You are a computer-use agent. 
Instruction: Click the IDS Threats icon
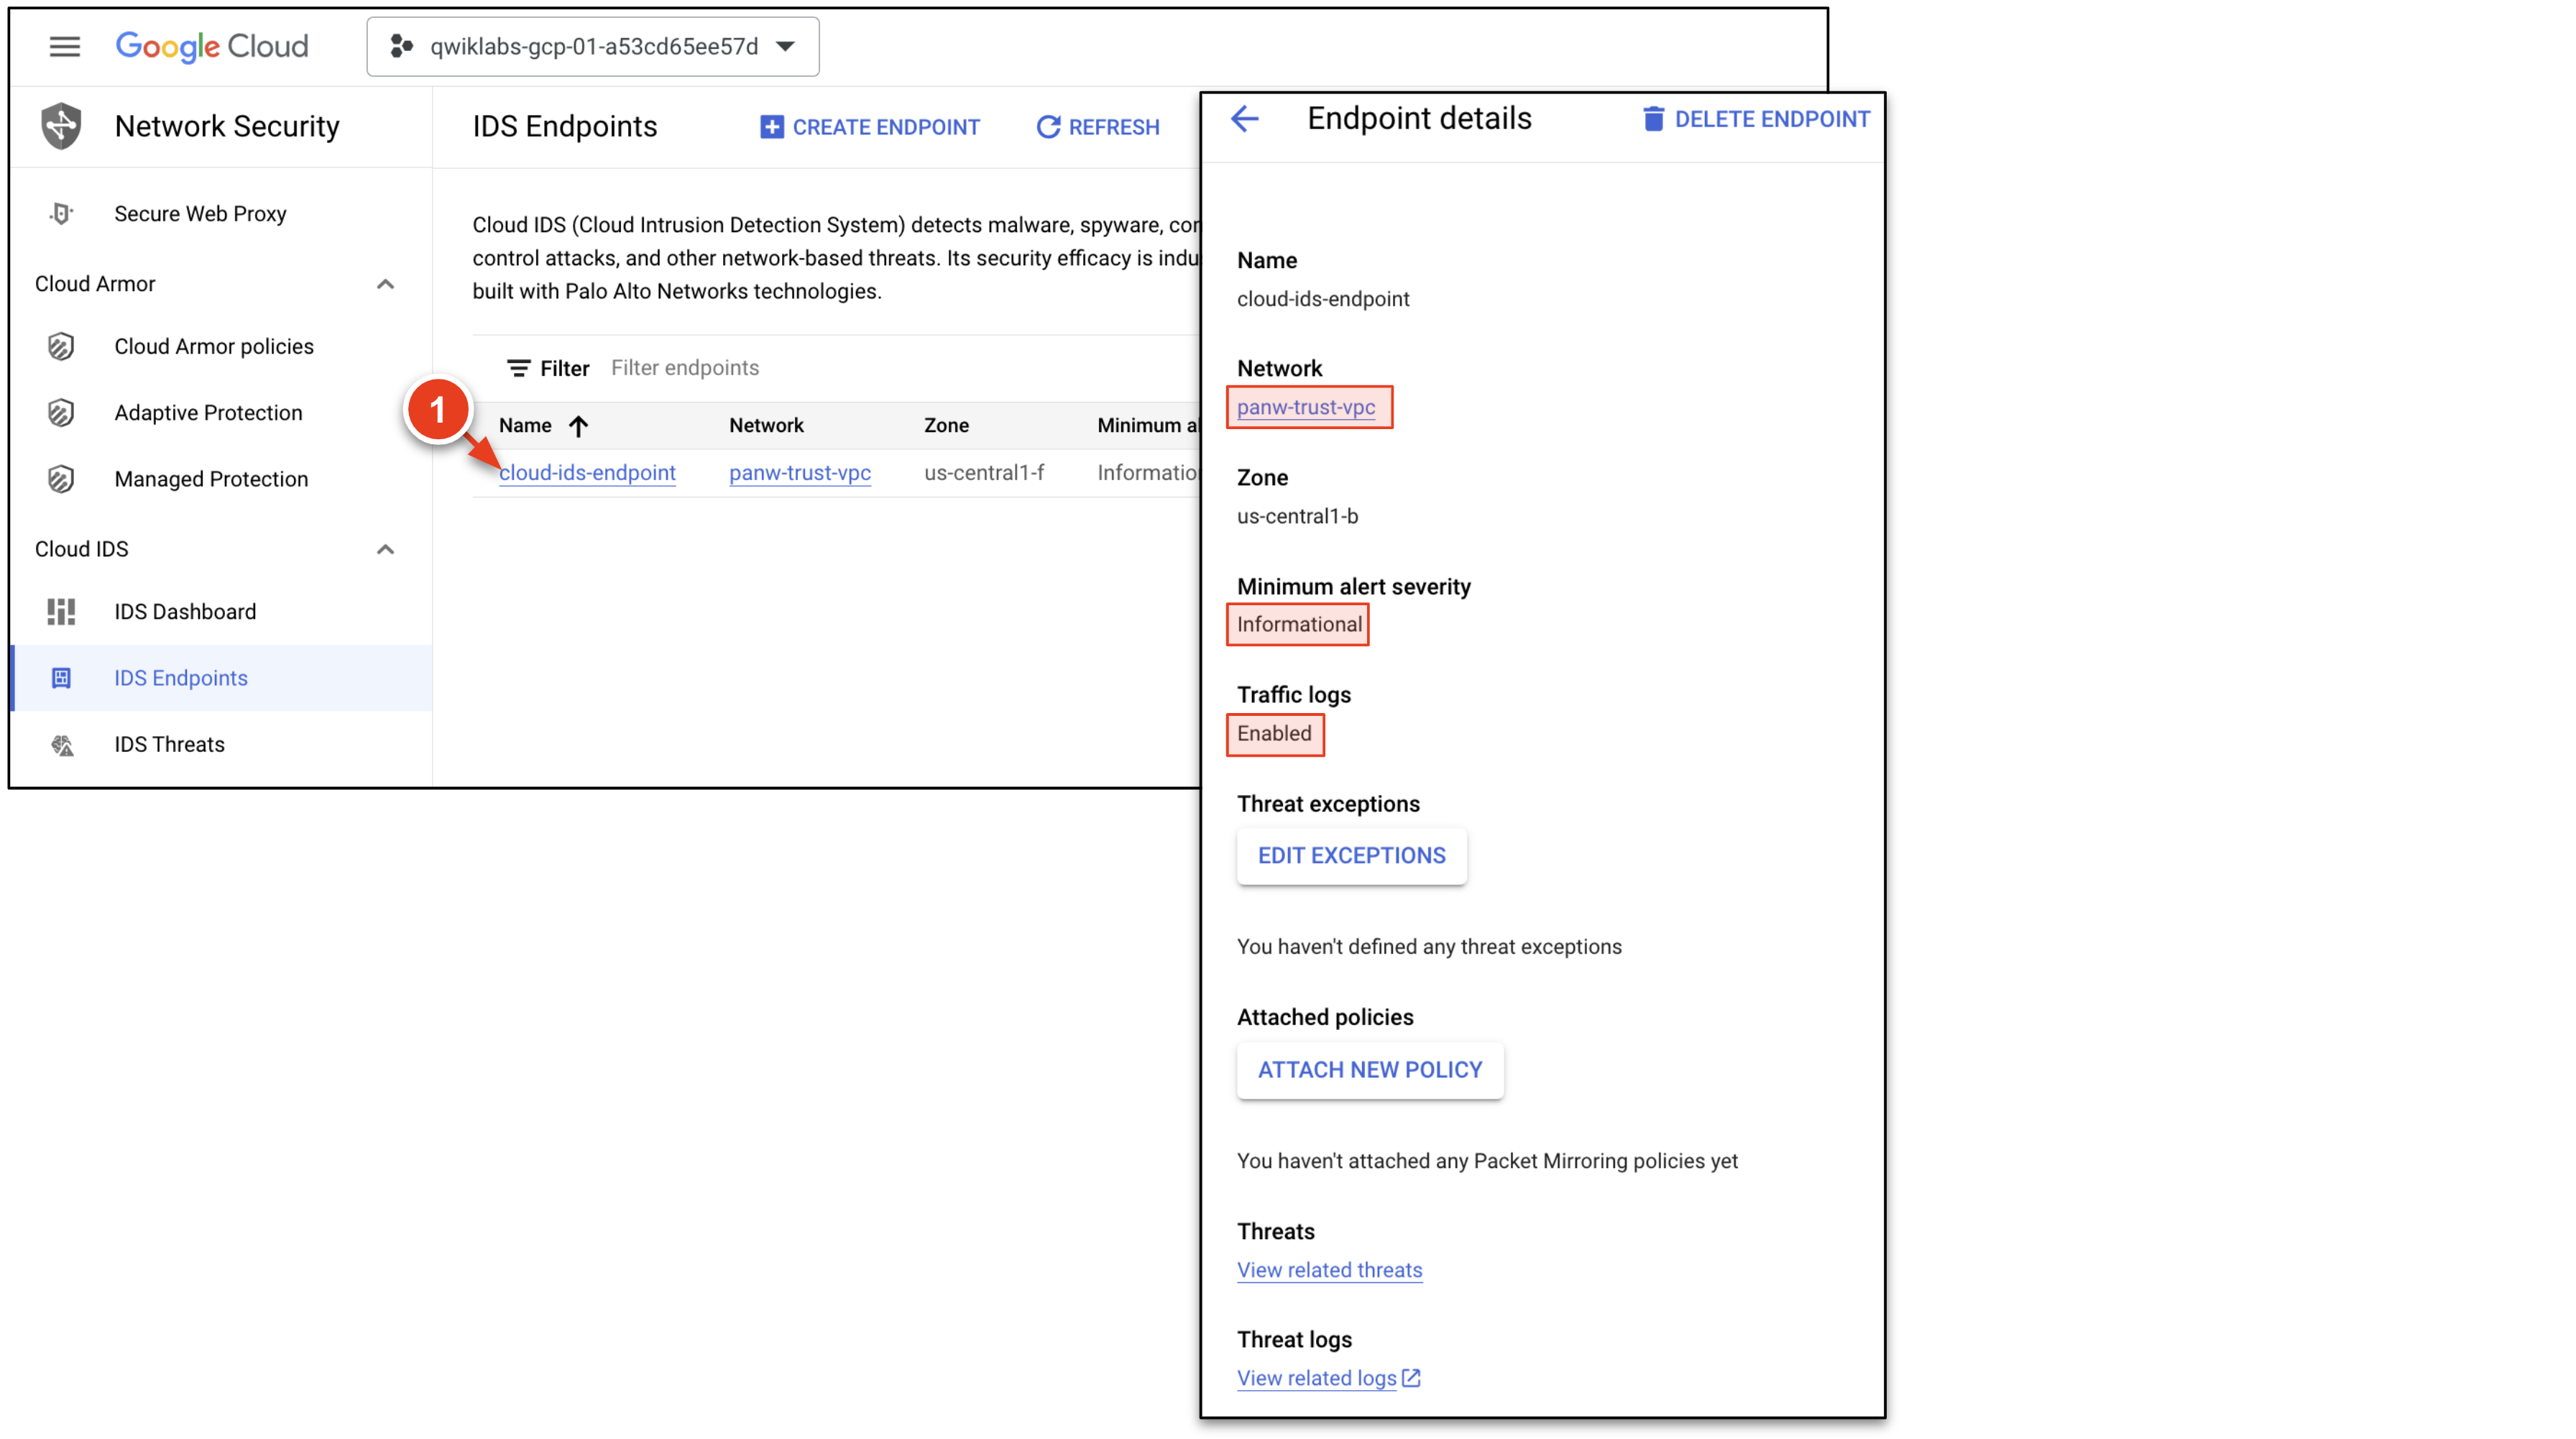tap(62, 744)
